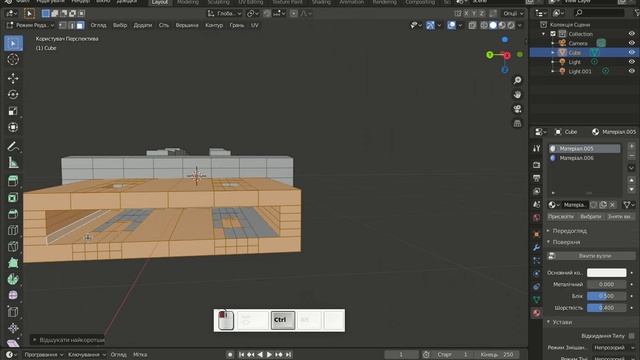Select the Shrink/Fatten tool
Screen dimensions: 640x360
[13, 328]
